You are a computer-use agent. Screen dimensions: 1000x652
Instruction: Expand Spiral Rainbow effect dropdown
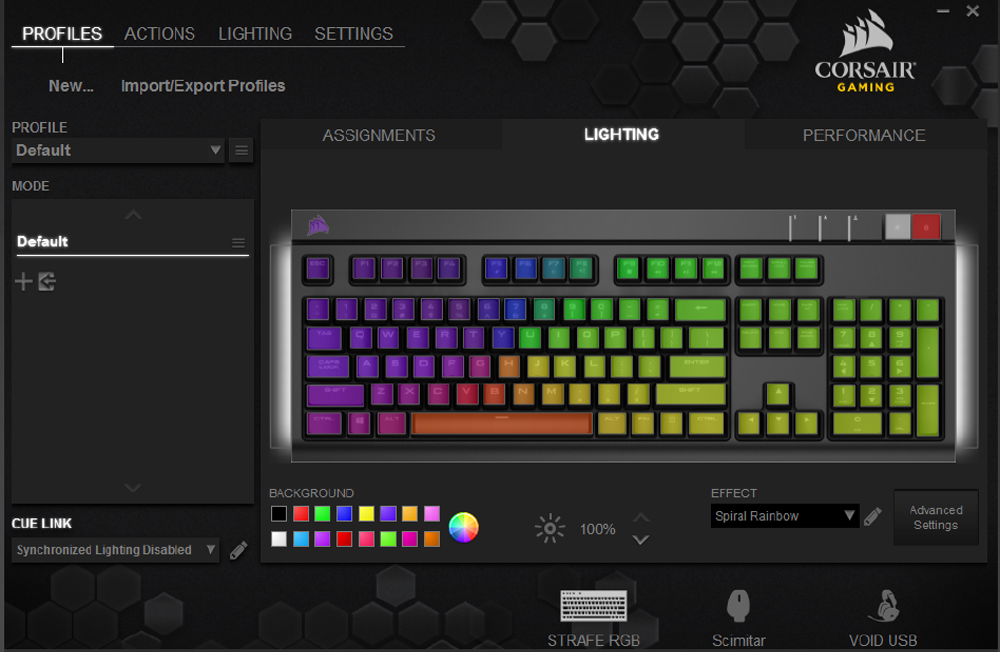pos(784,516)
